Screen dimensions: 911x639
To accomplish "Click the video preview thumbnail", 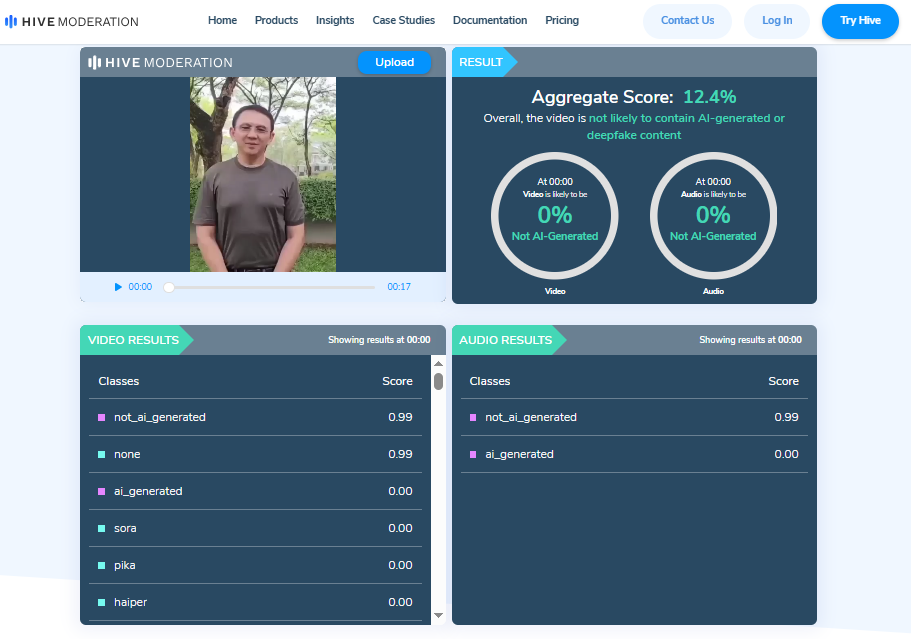I will [263, 174].
